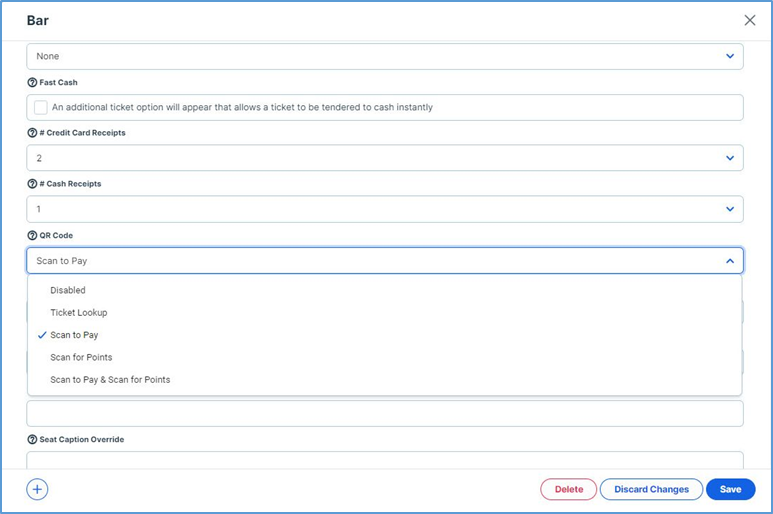Pick Scan for Points option
Screen dimensions: 773x514
coord(81,357)
